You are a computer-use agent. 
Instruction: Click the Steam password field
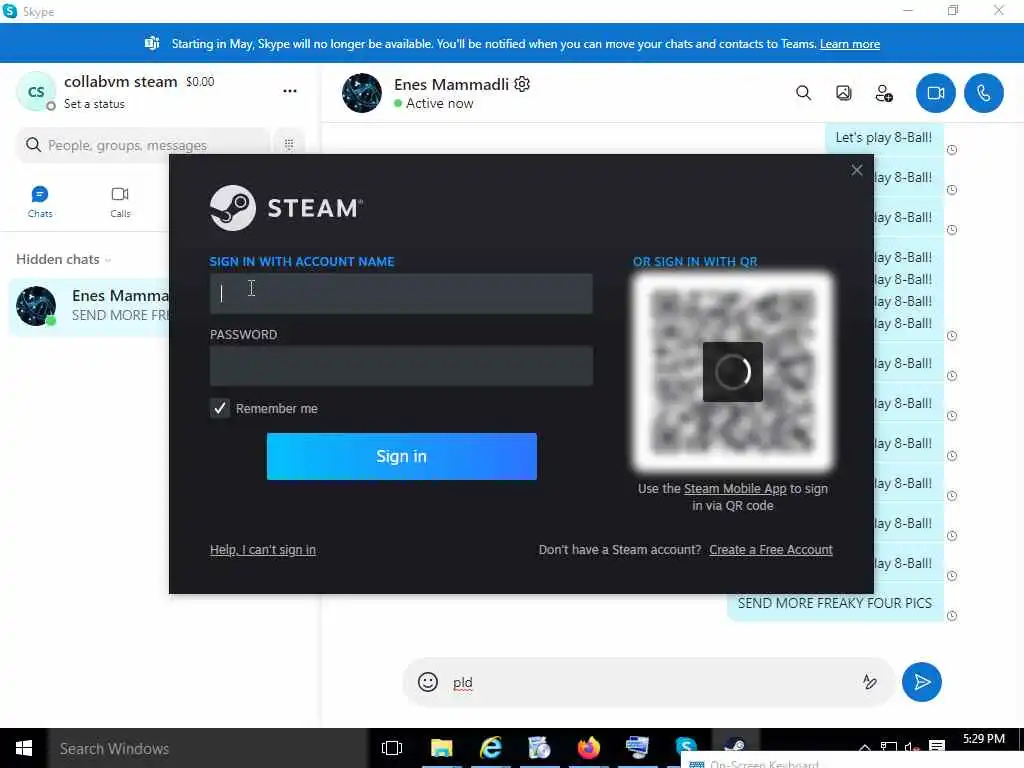click(x=401, y=366)
